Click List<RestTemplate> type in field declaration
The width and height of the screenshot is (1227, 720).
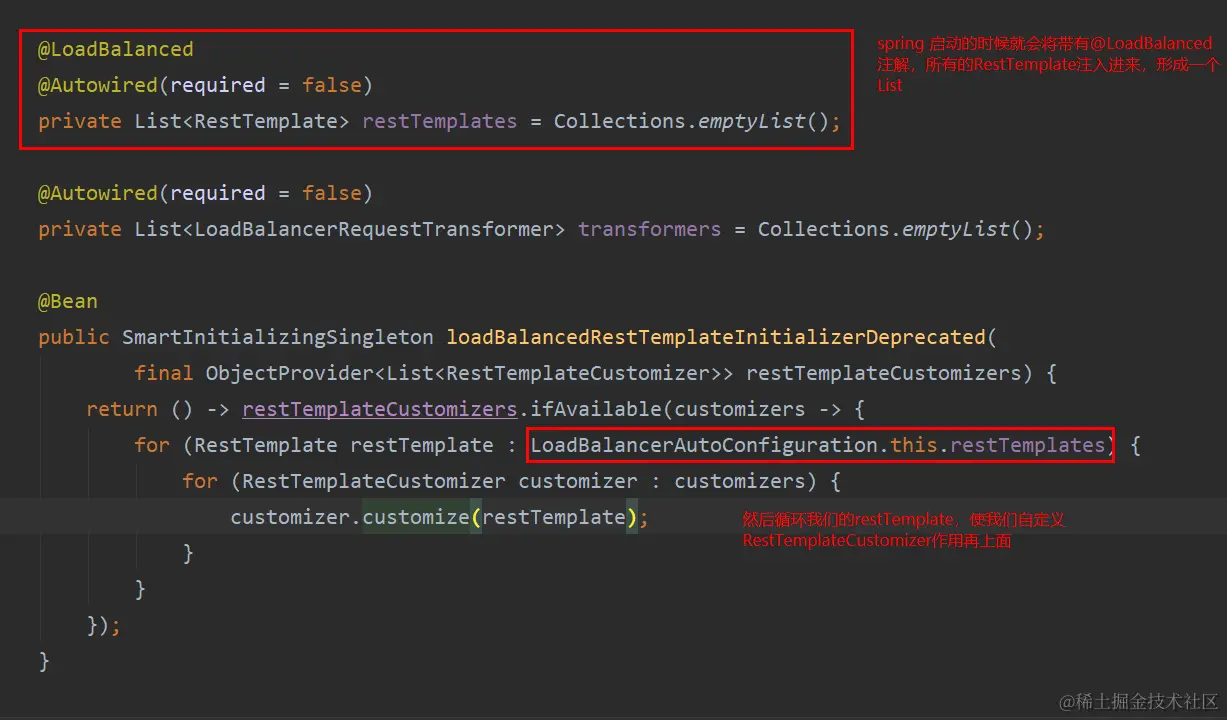coord(242,121)
